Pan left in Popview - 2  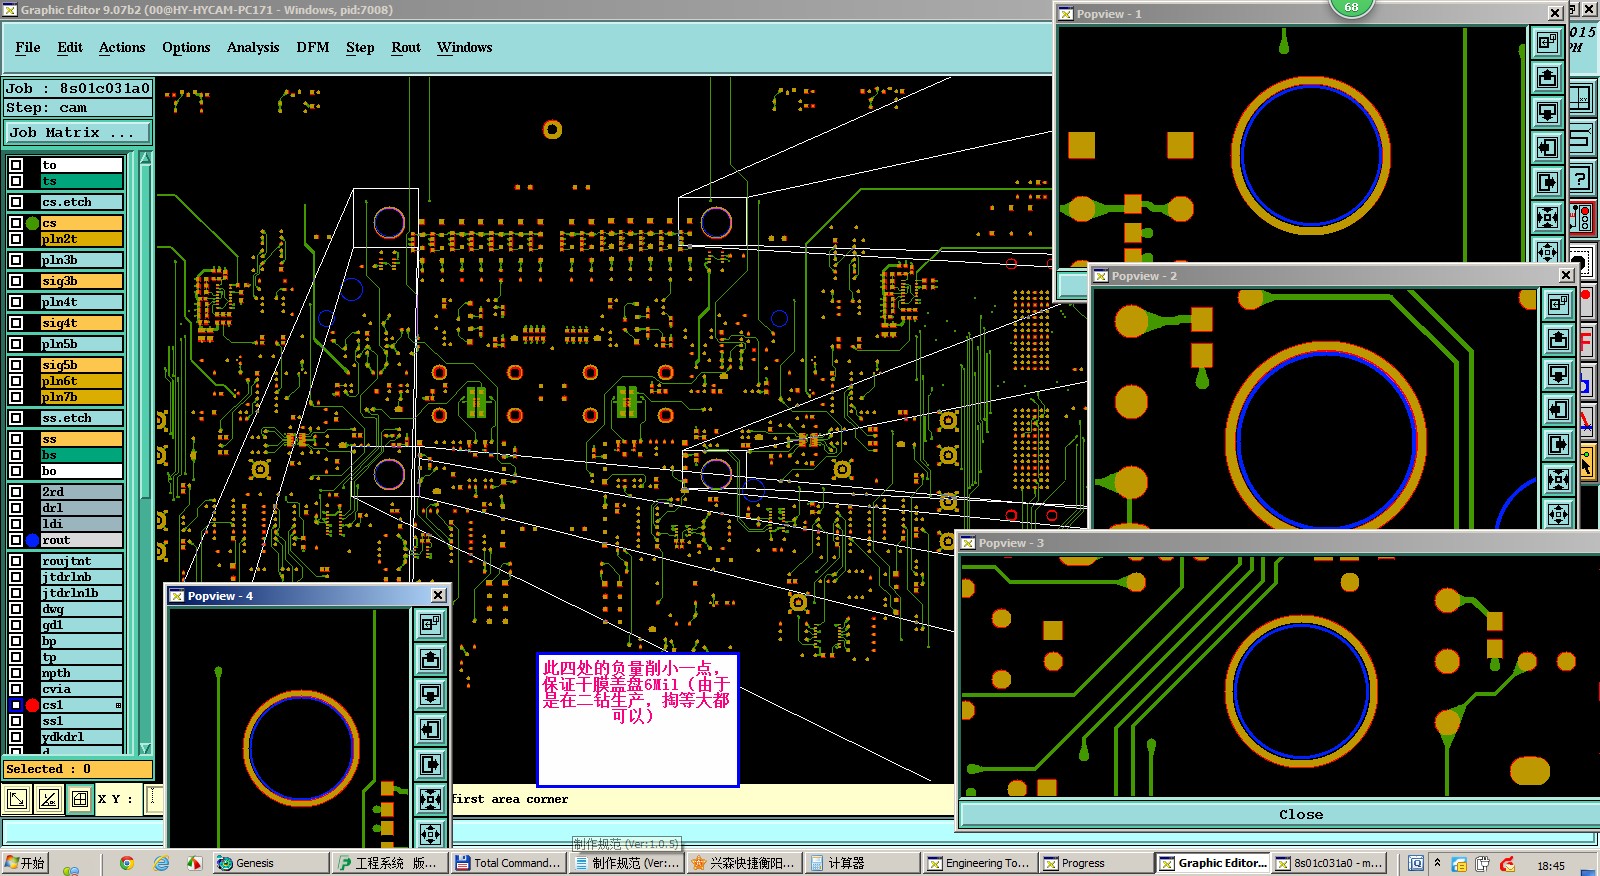tap(1558, 409)
